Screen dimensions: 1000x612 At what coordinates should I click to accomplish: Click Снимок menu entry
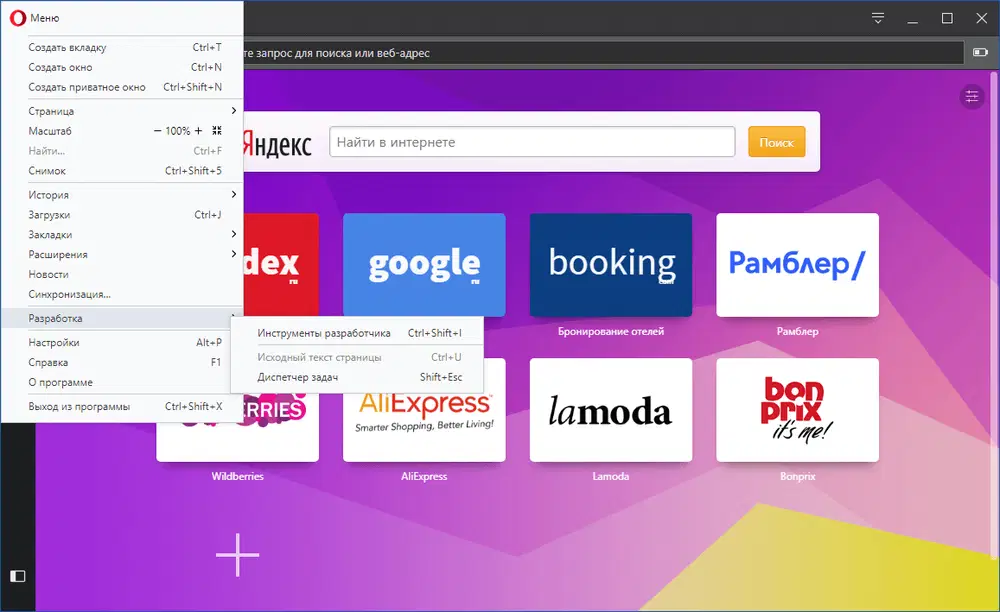(x=122, y=170)
